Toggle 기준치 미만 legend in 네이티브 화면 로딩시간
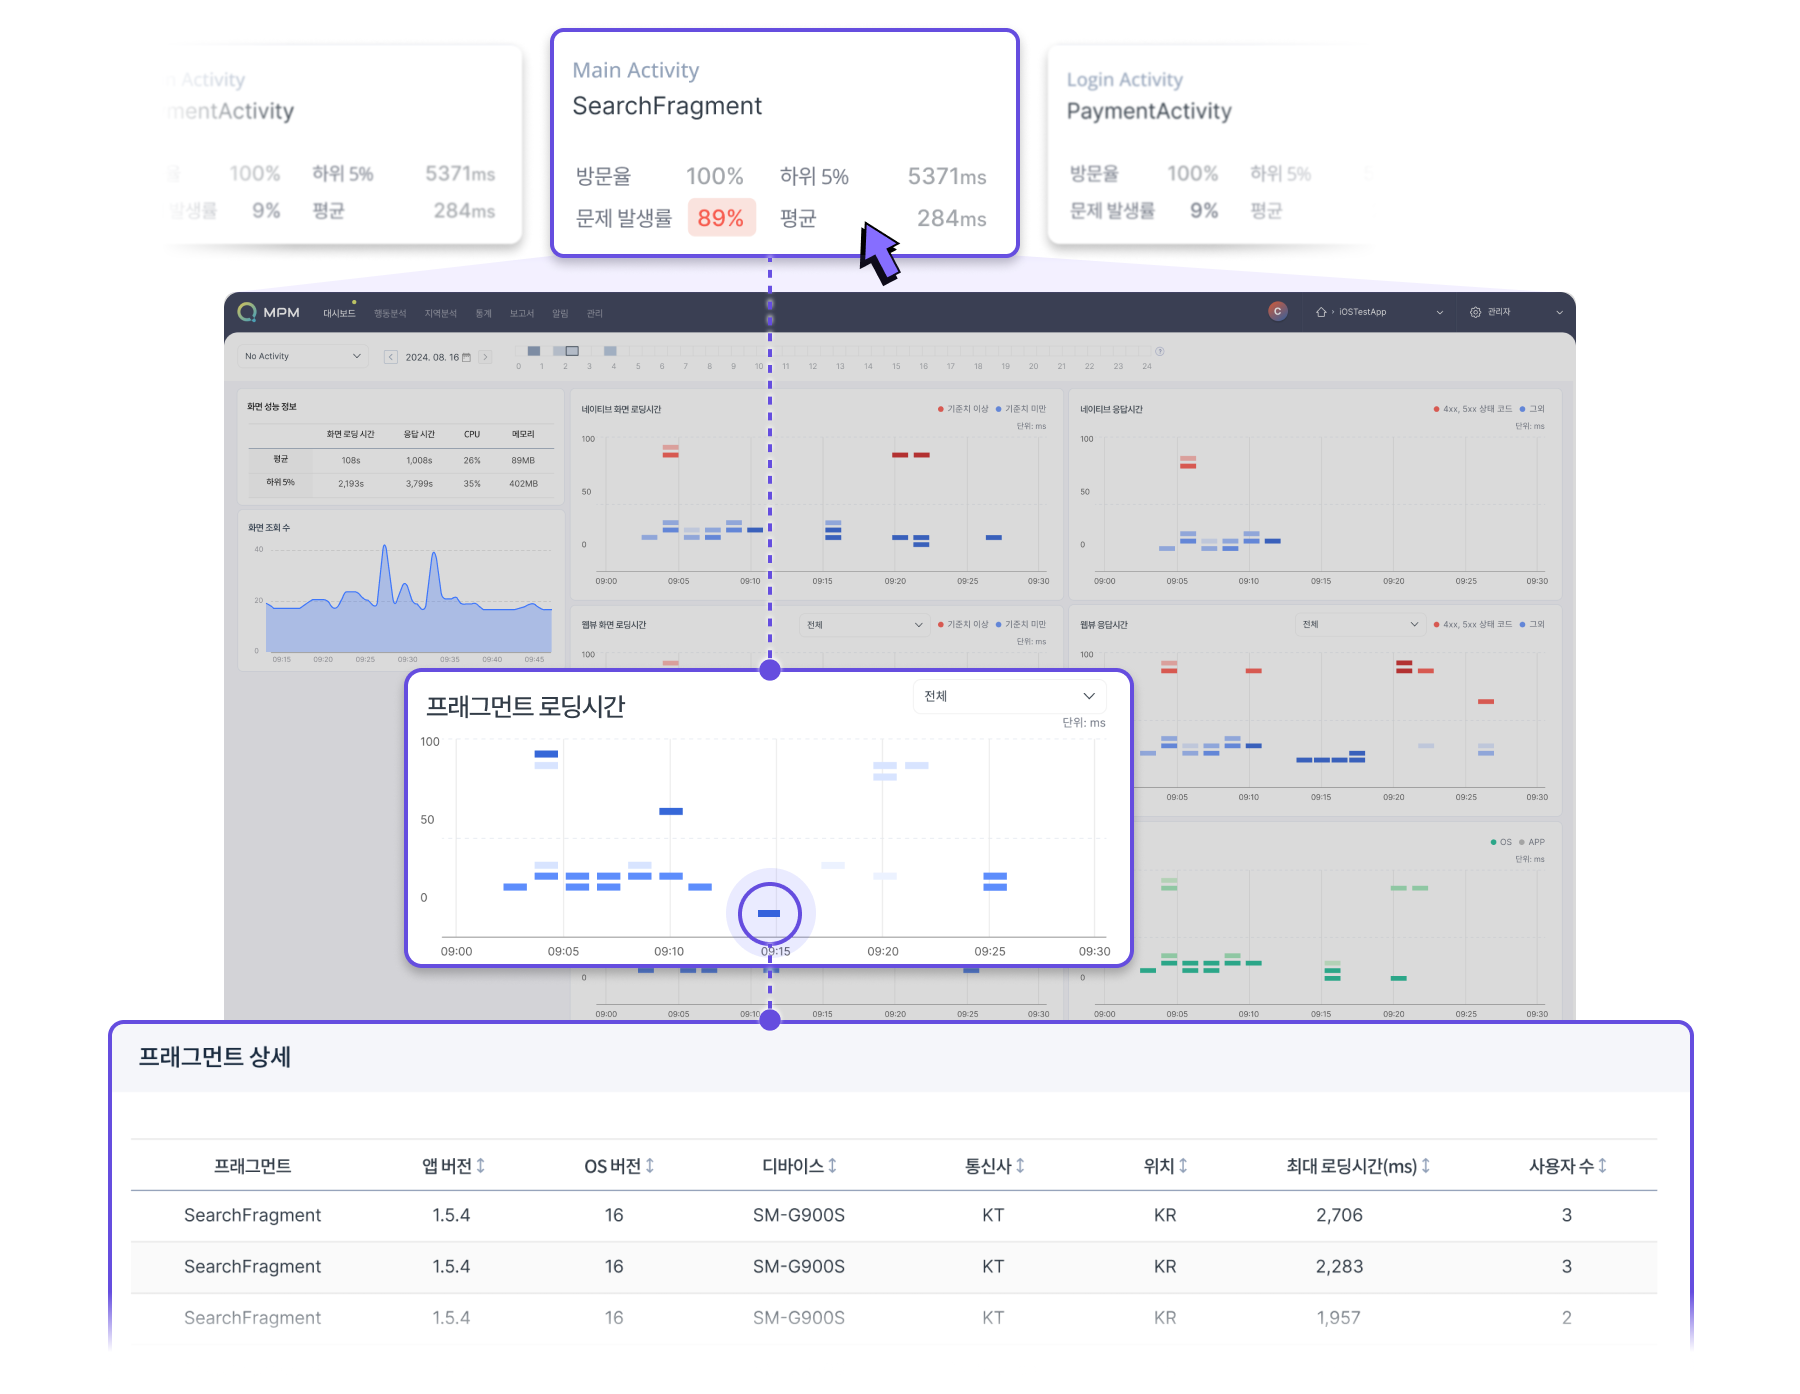1800x1394 pixels. click(x=1021, y=409)
